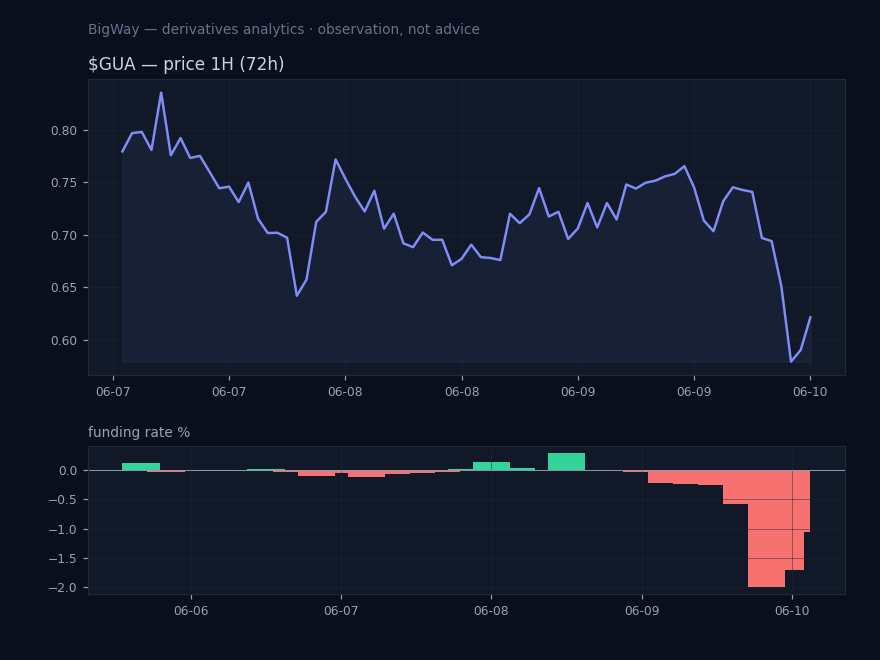Select the "$GUA — price 1H (72h)" title

[186, 64]
